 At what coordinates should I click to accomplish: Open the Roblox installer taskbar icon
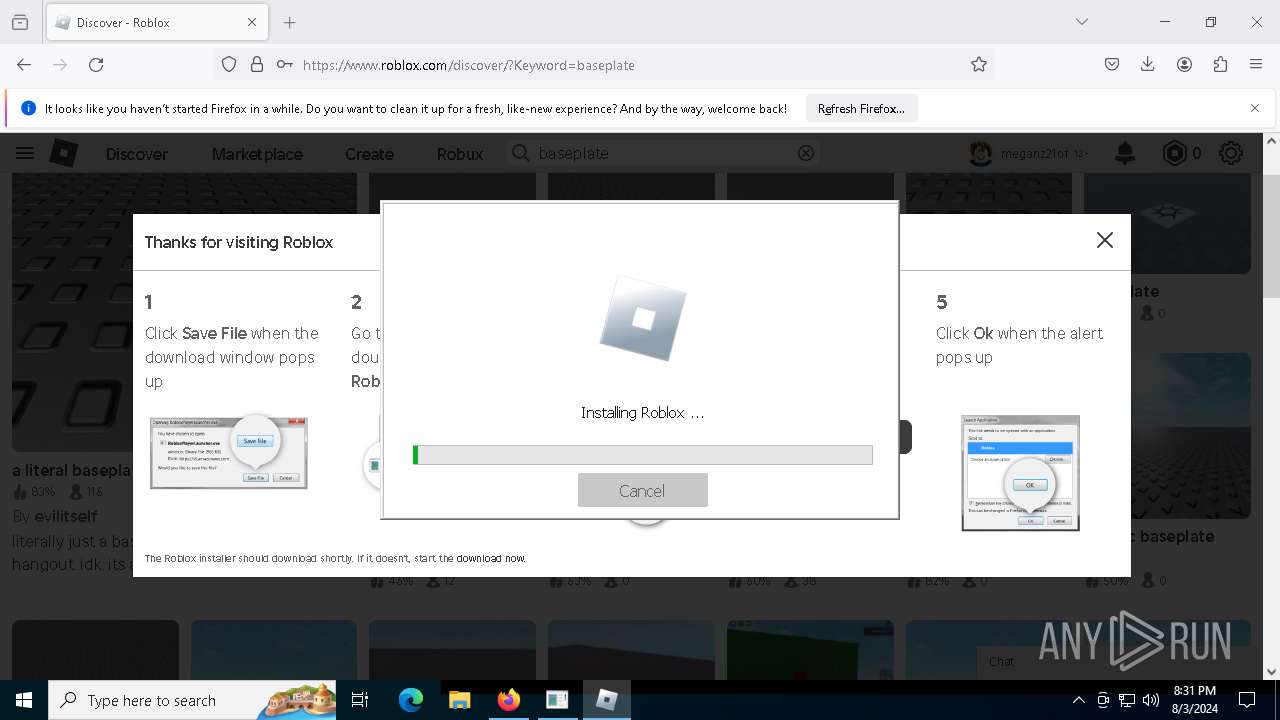point(606,700)
